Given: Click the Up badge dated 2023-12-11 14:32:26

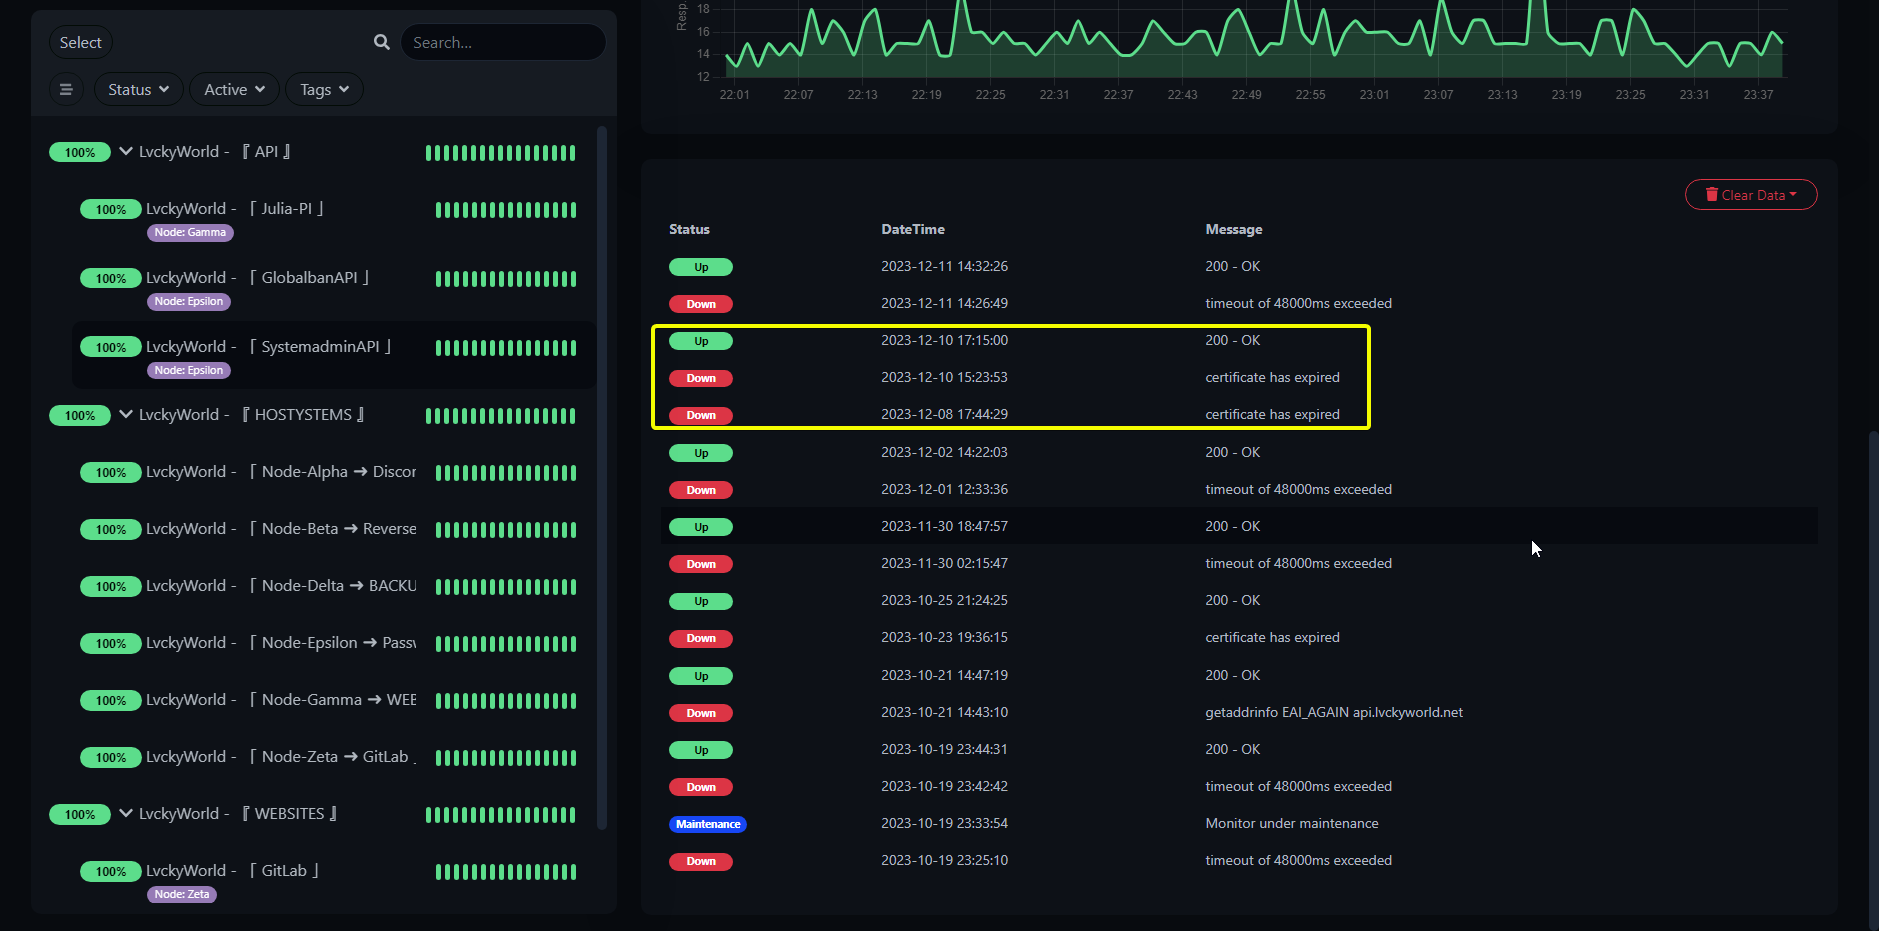Looking at the screenshot, I should click(700, 267).
